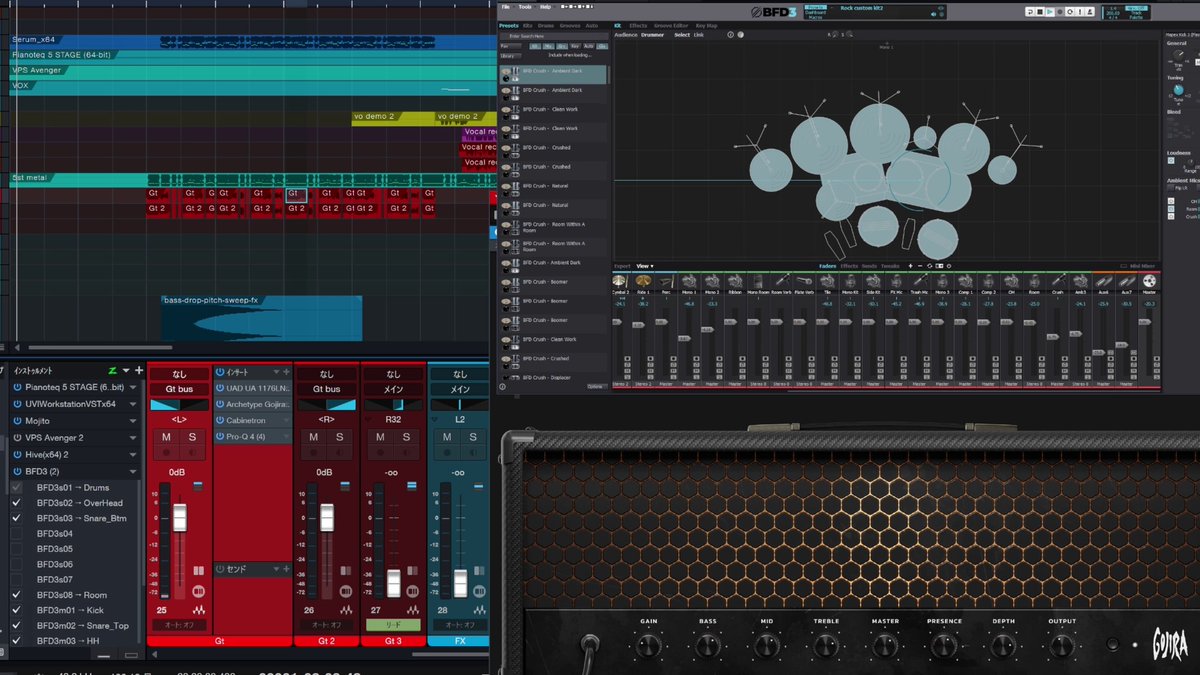This screenshot has width=1200, height=675.
Task: Click Gt 3 automation mode button
Action: (394, 625)
